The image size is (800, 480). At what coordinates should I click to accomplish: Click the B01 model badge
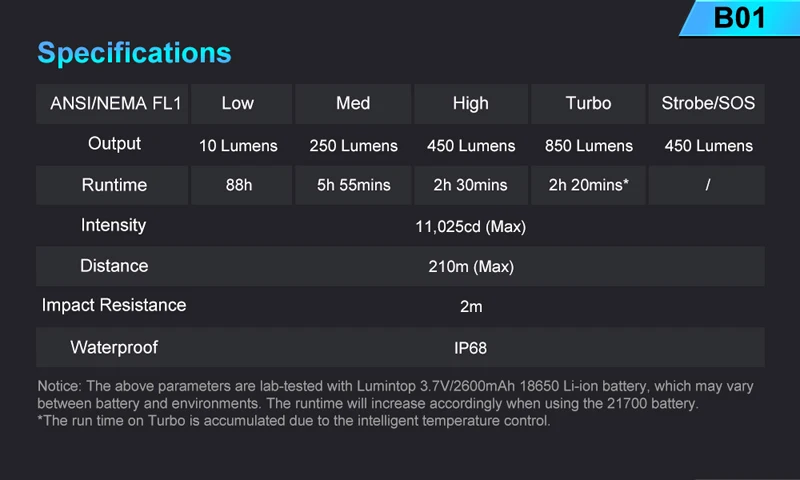(739, 18)
